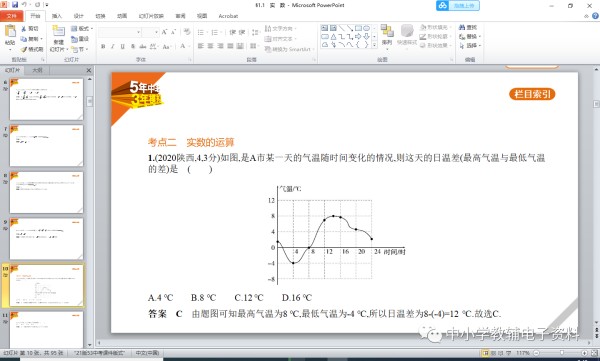Image resolution: width=600 pixels, height=361 pixels.
Task: Switch to the Acrobat ribbon tab
Action: pyautogui.click(x=228, y=16)
